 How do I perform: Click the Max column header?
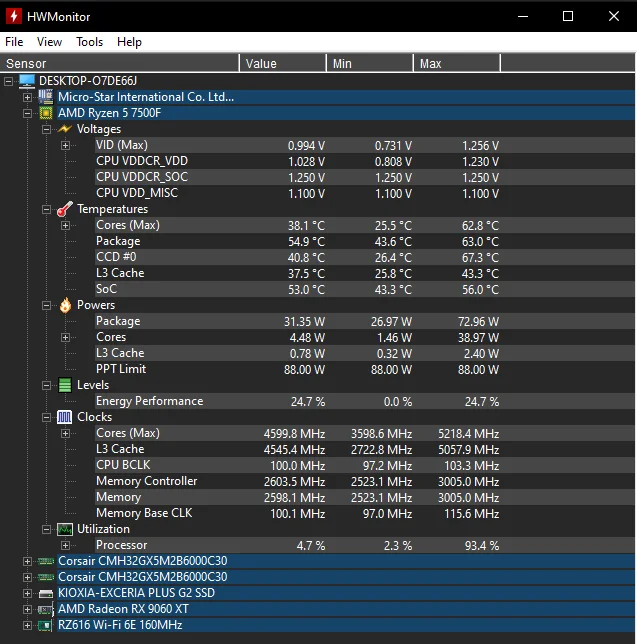point(457,64)
